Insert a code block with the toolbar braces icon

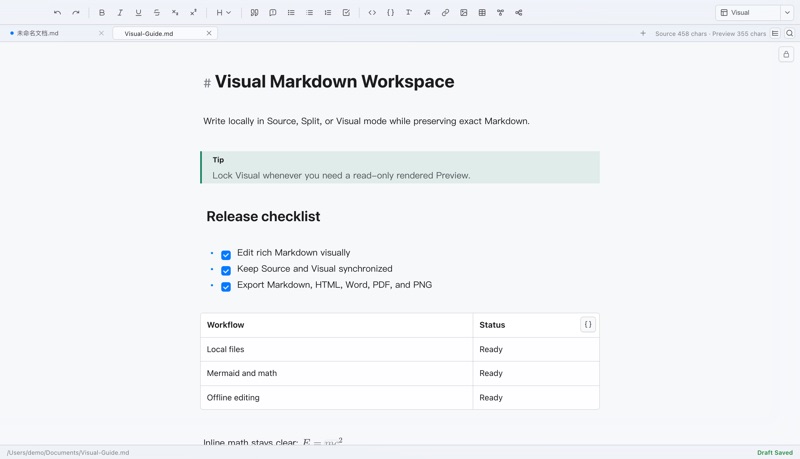[390, 13]
